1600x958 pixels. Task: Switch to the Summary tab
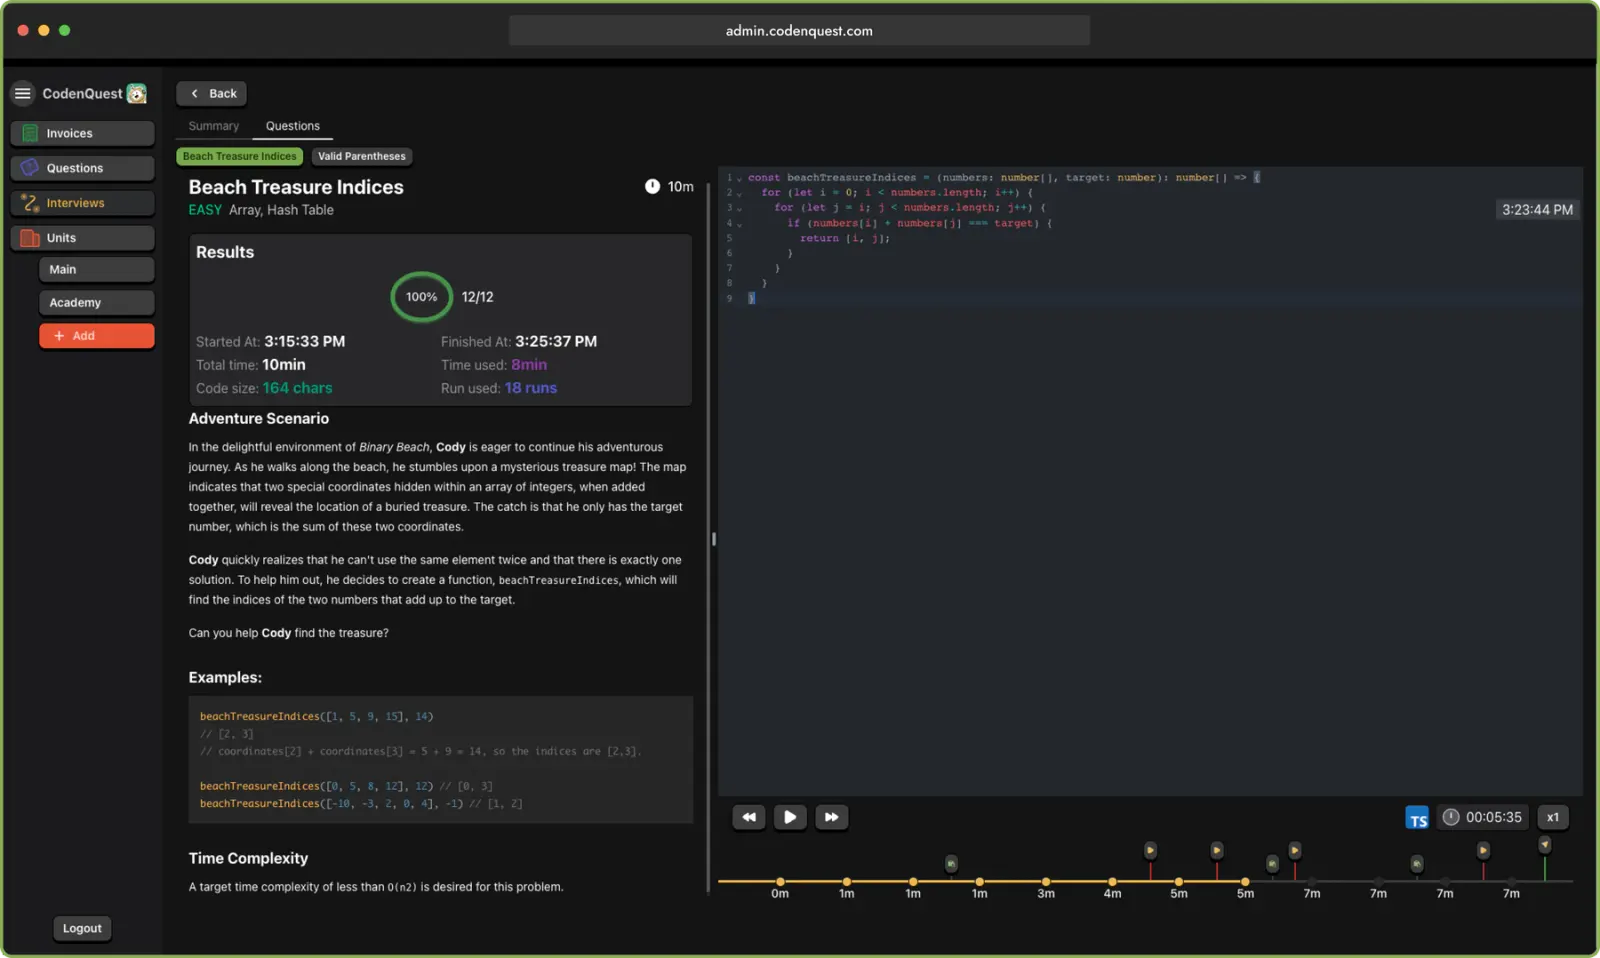214,126
